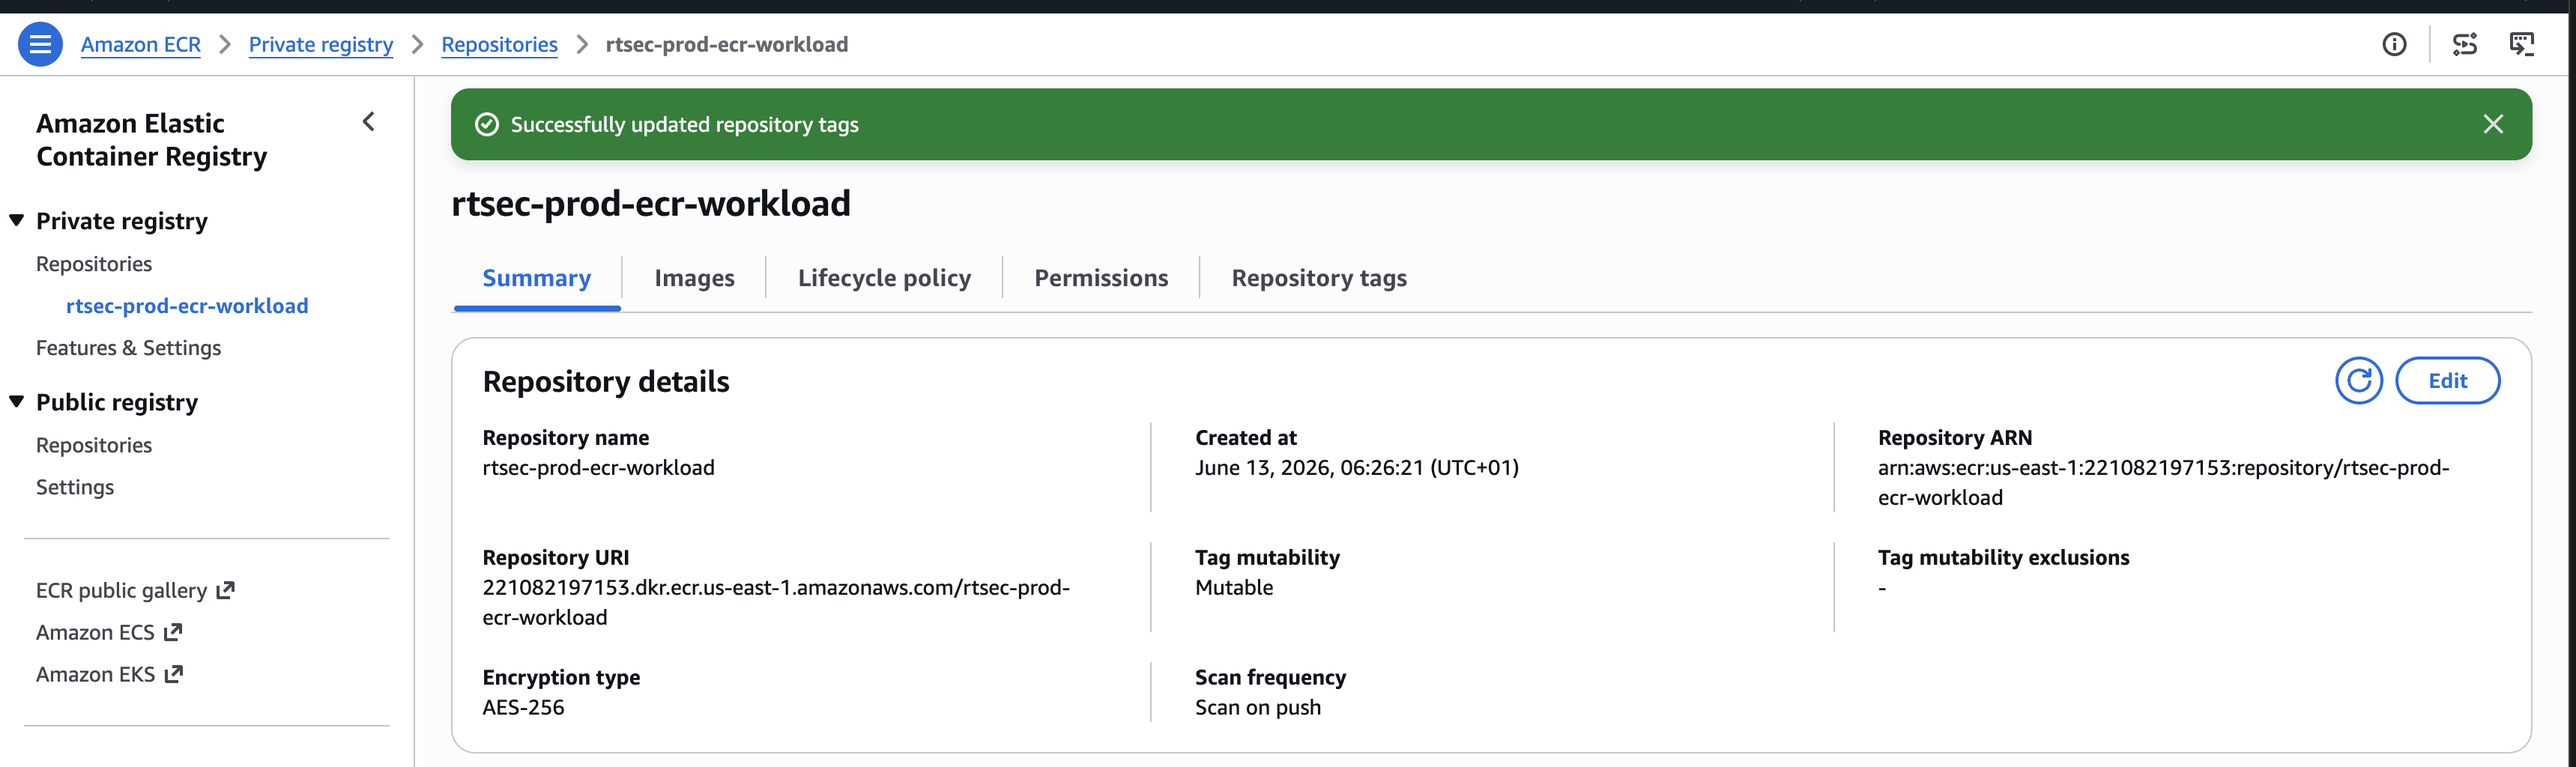Image resolution: width=2576 pixels, height=767 pixels.
Task: Go to Repositories breadcrumb link
Action: pos(499,44)
